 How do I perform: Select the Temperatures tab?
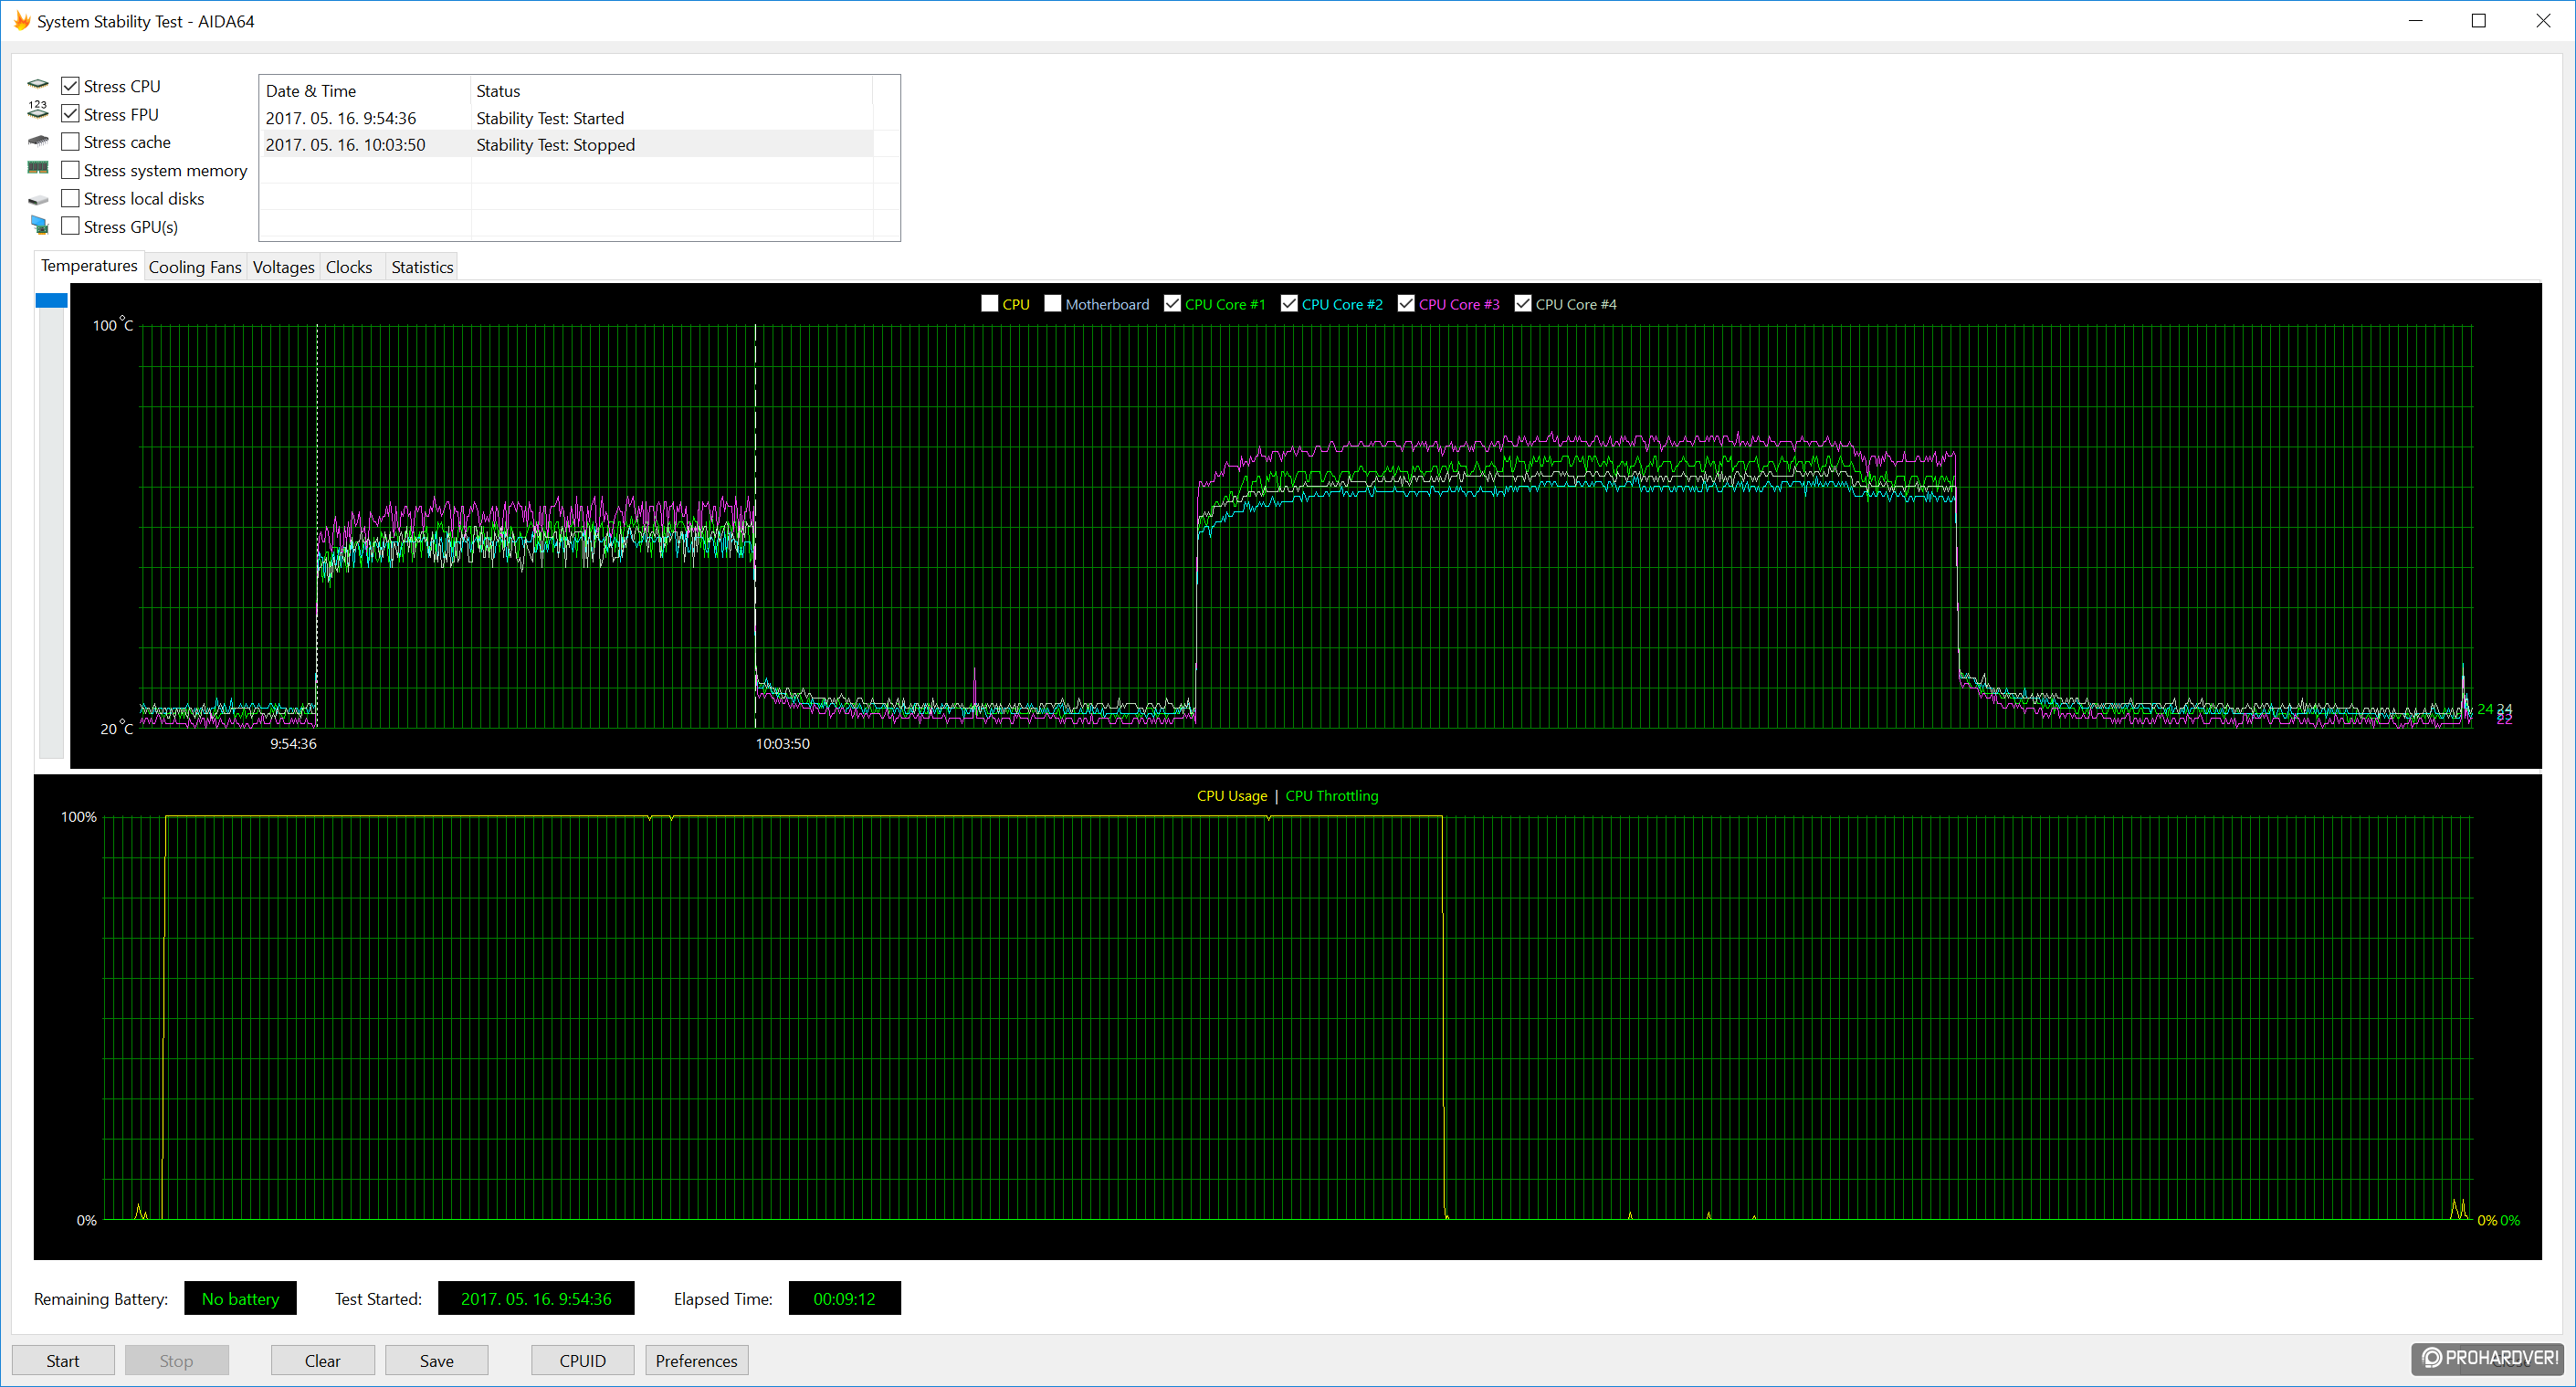89,266
